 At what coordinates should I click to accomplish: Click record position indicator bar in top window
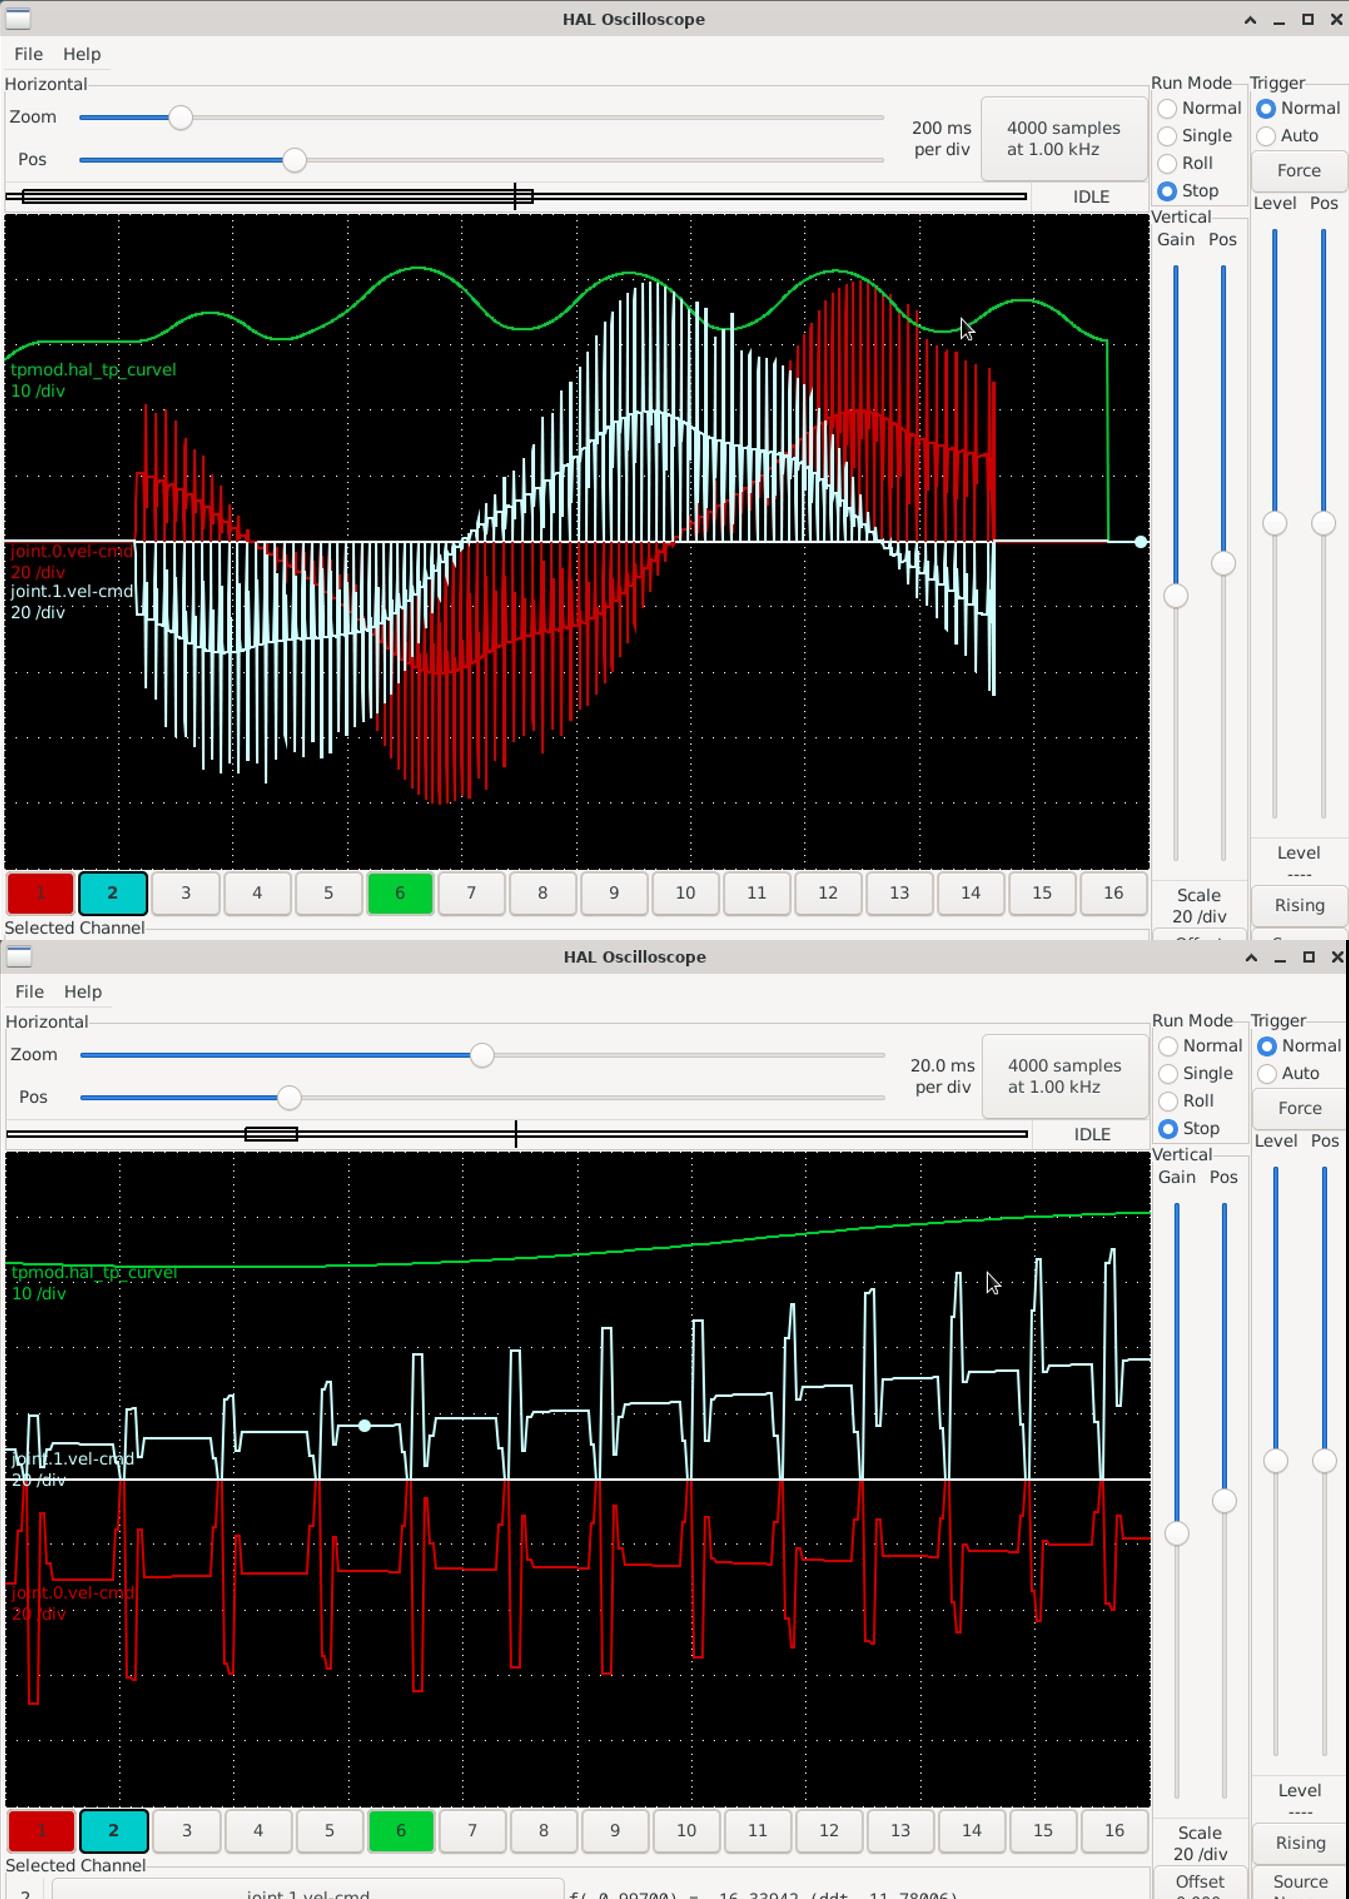point(516,196)
